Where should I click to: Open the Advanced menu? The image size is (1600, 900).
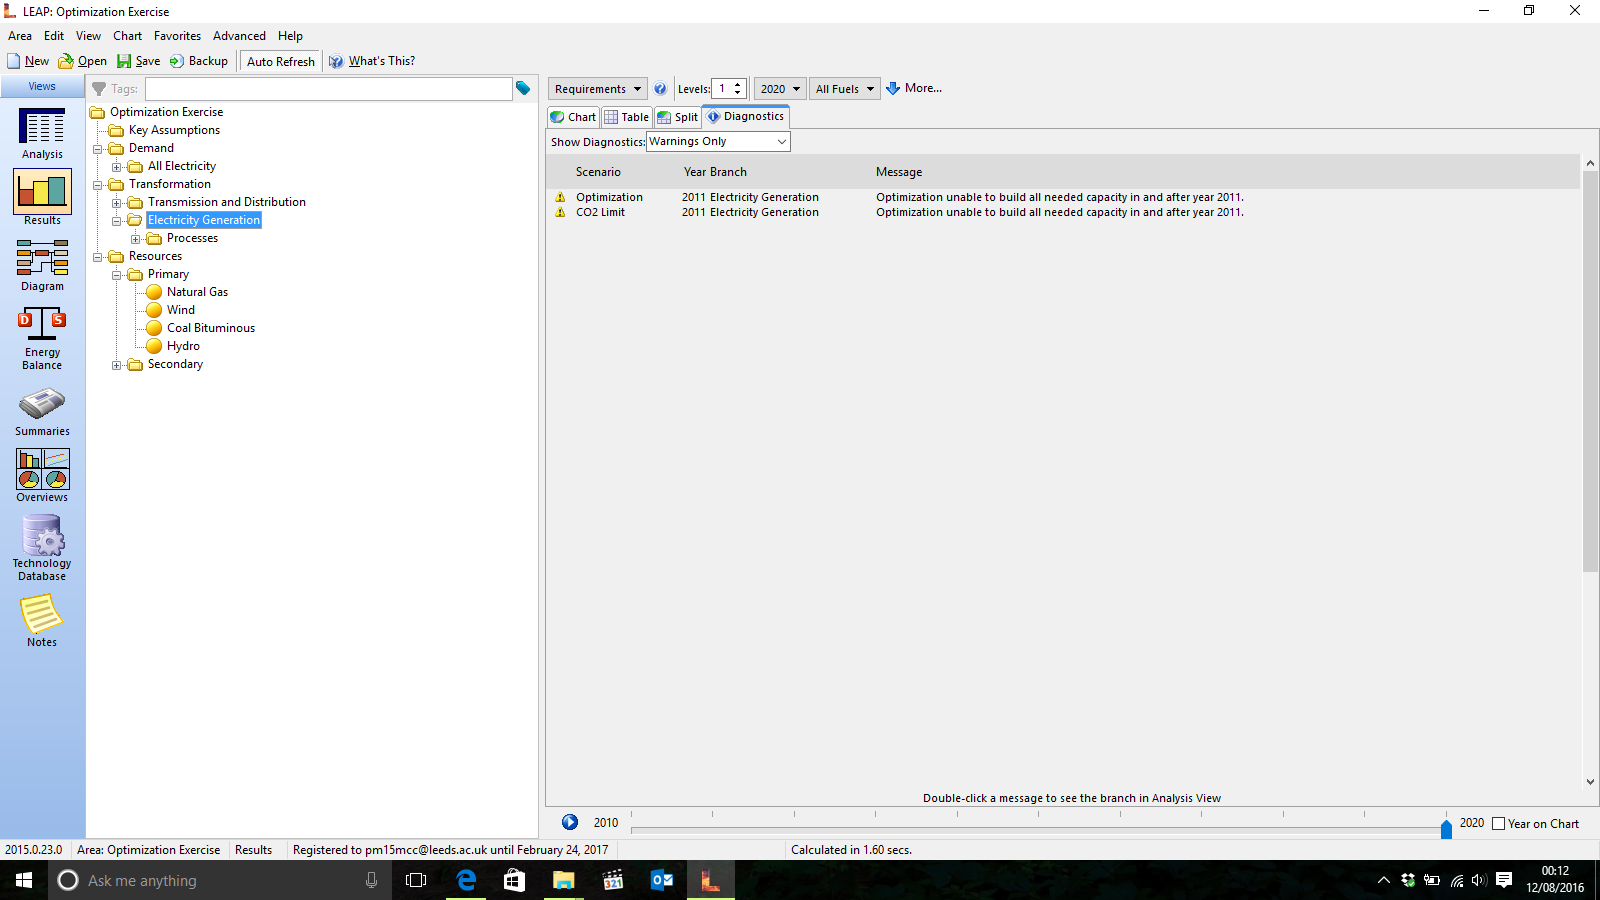[x=239, y=36]
